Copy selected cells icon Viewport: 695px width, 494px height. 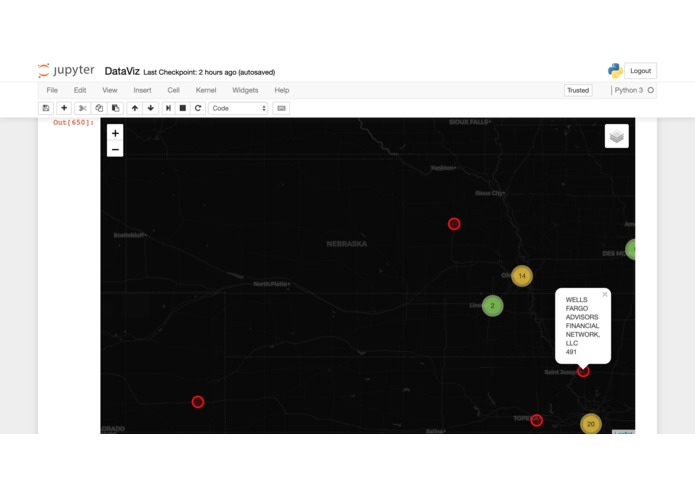tap(99, 108)
